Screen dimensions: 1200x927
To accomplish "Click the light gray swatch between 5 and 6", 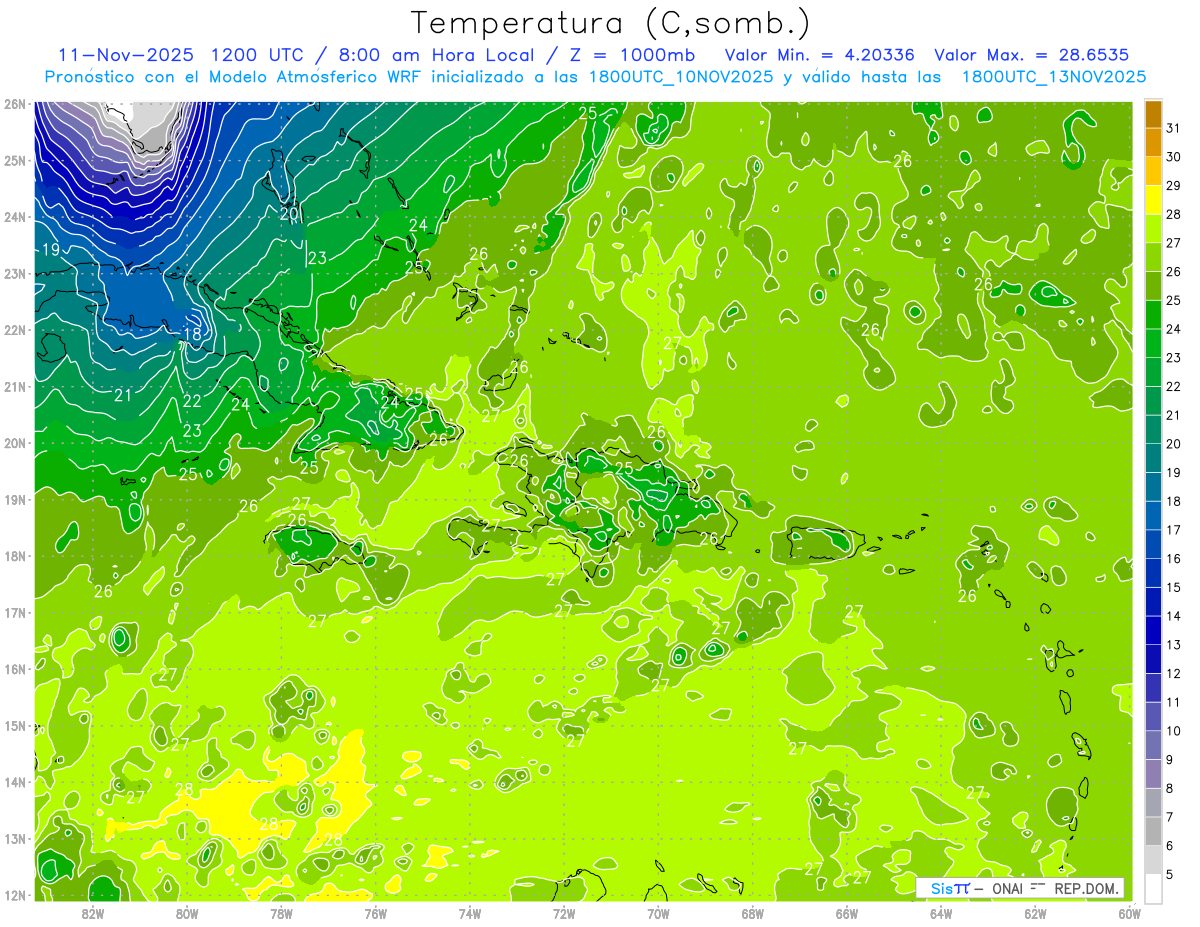I will point(1153,860).
